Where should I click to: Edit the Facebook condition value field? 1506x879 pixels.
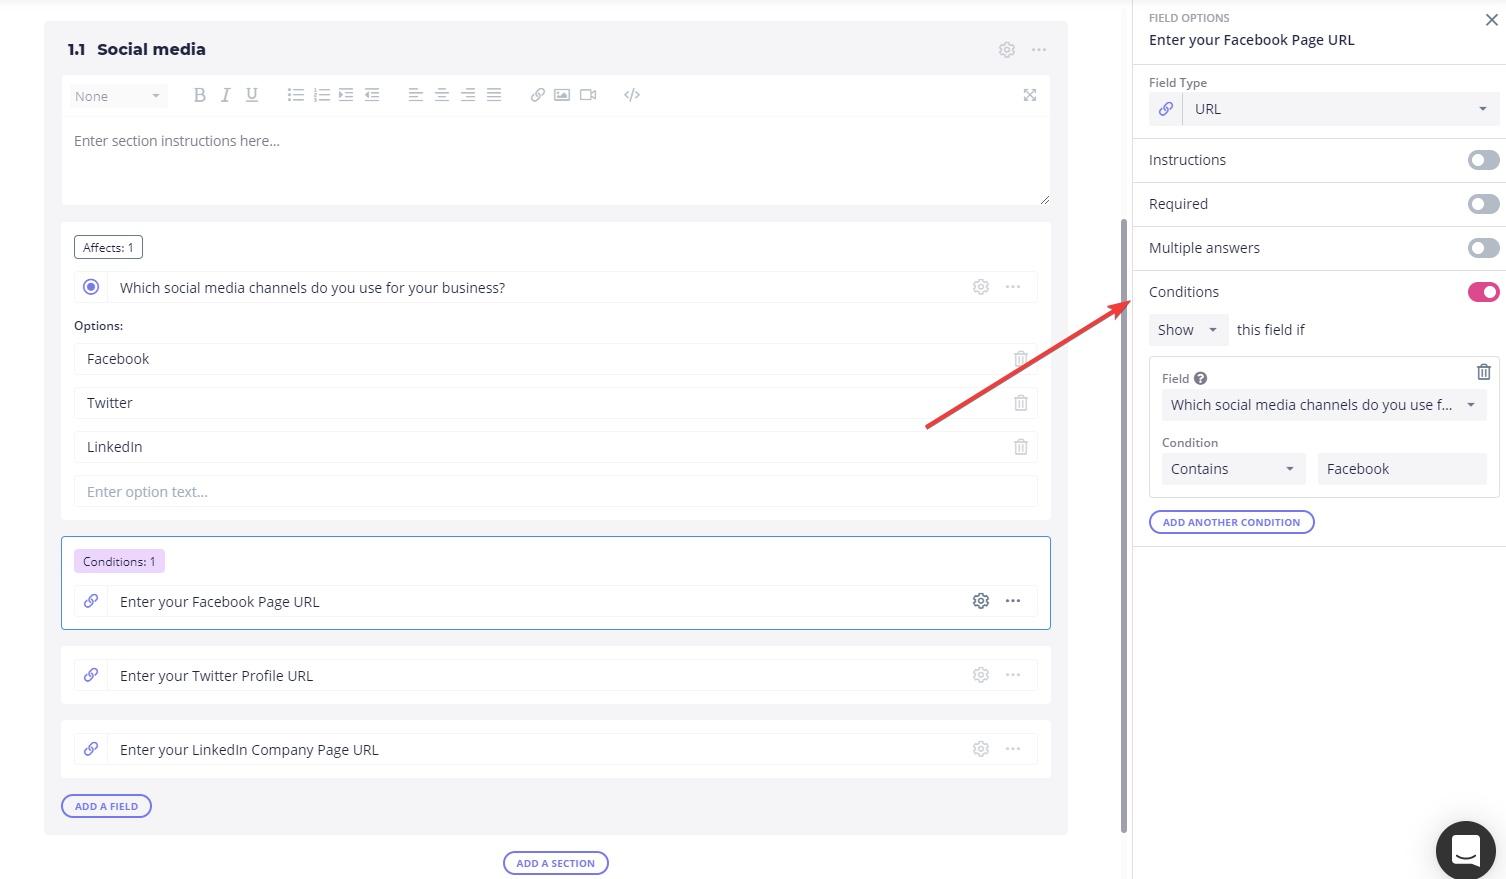(x=1402, y=469)
